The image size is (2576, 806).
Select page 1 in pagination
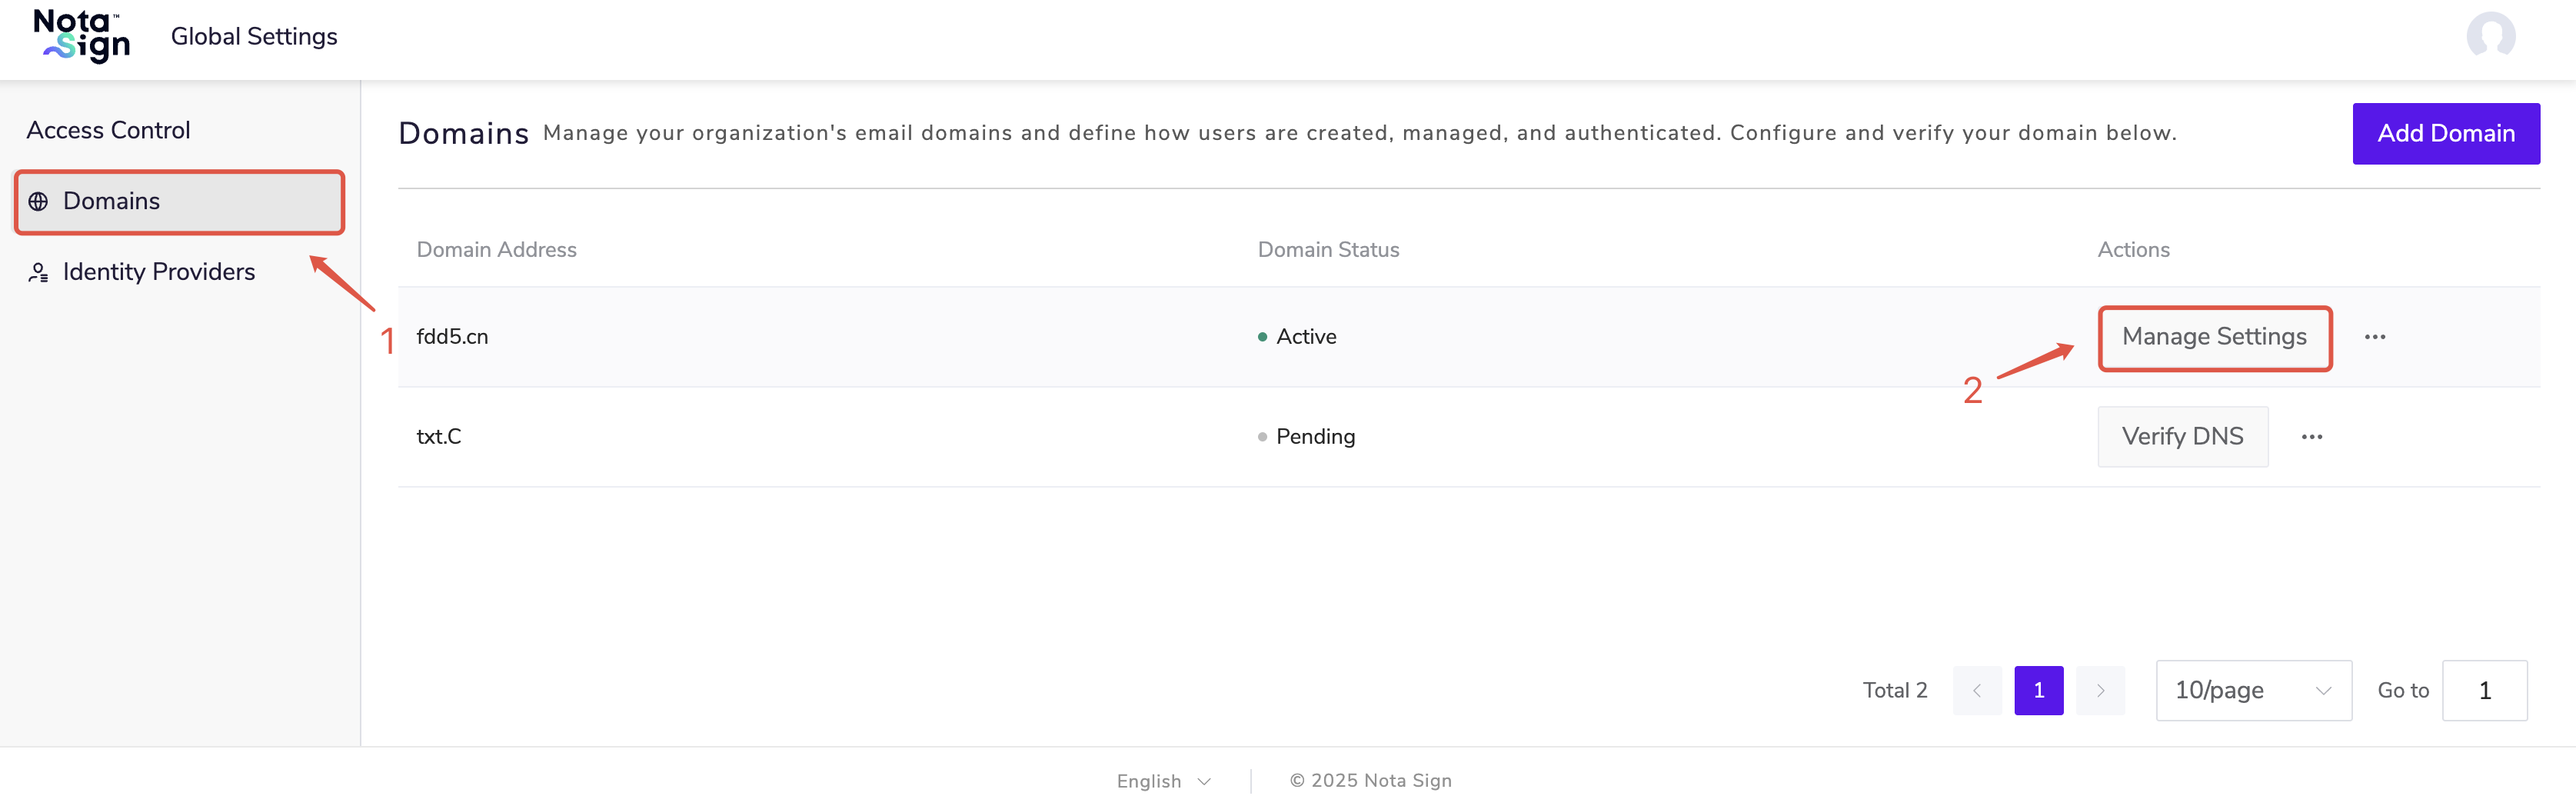click(2038, 691)
